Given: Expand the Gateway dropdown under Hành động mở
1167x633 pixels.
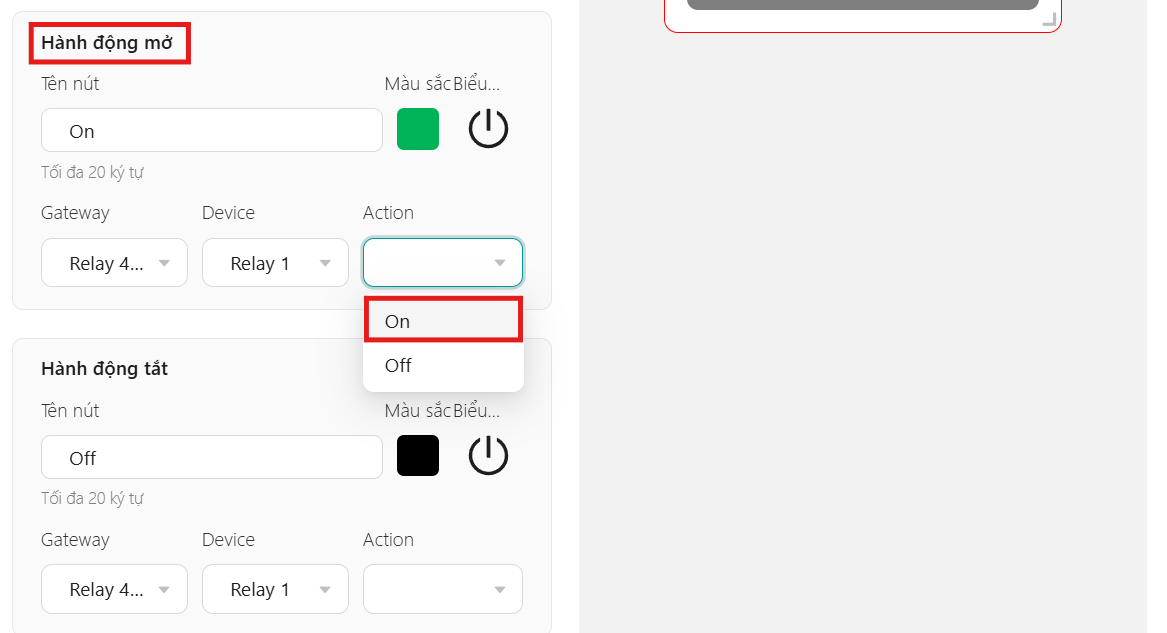Looking at the screenshot, I should (x=115, y=263).
